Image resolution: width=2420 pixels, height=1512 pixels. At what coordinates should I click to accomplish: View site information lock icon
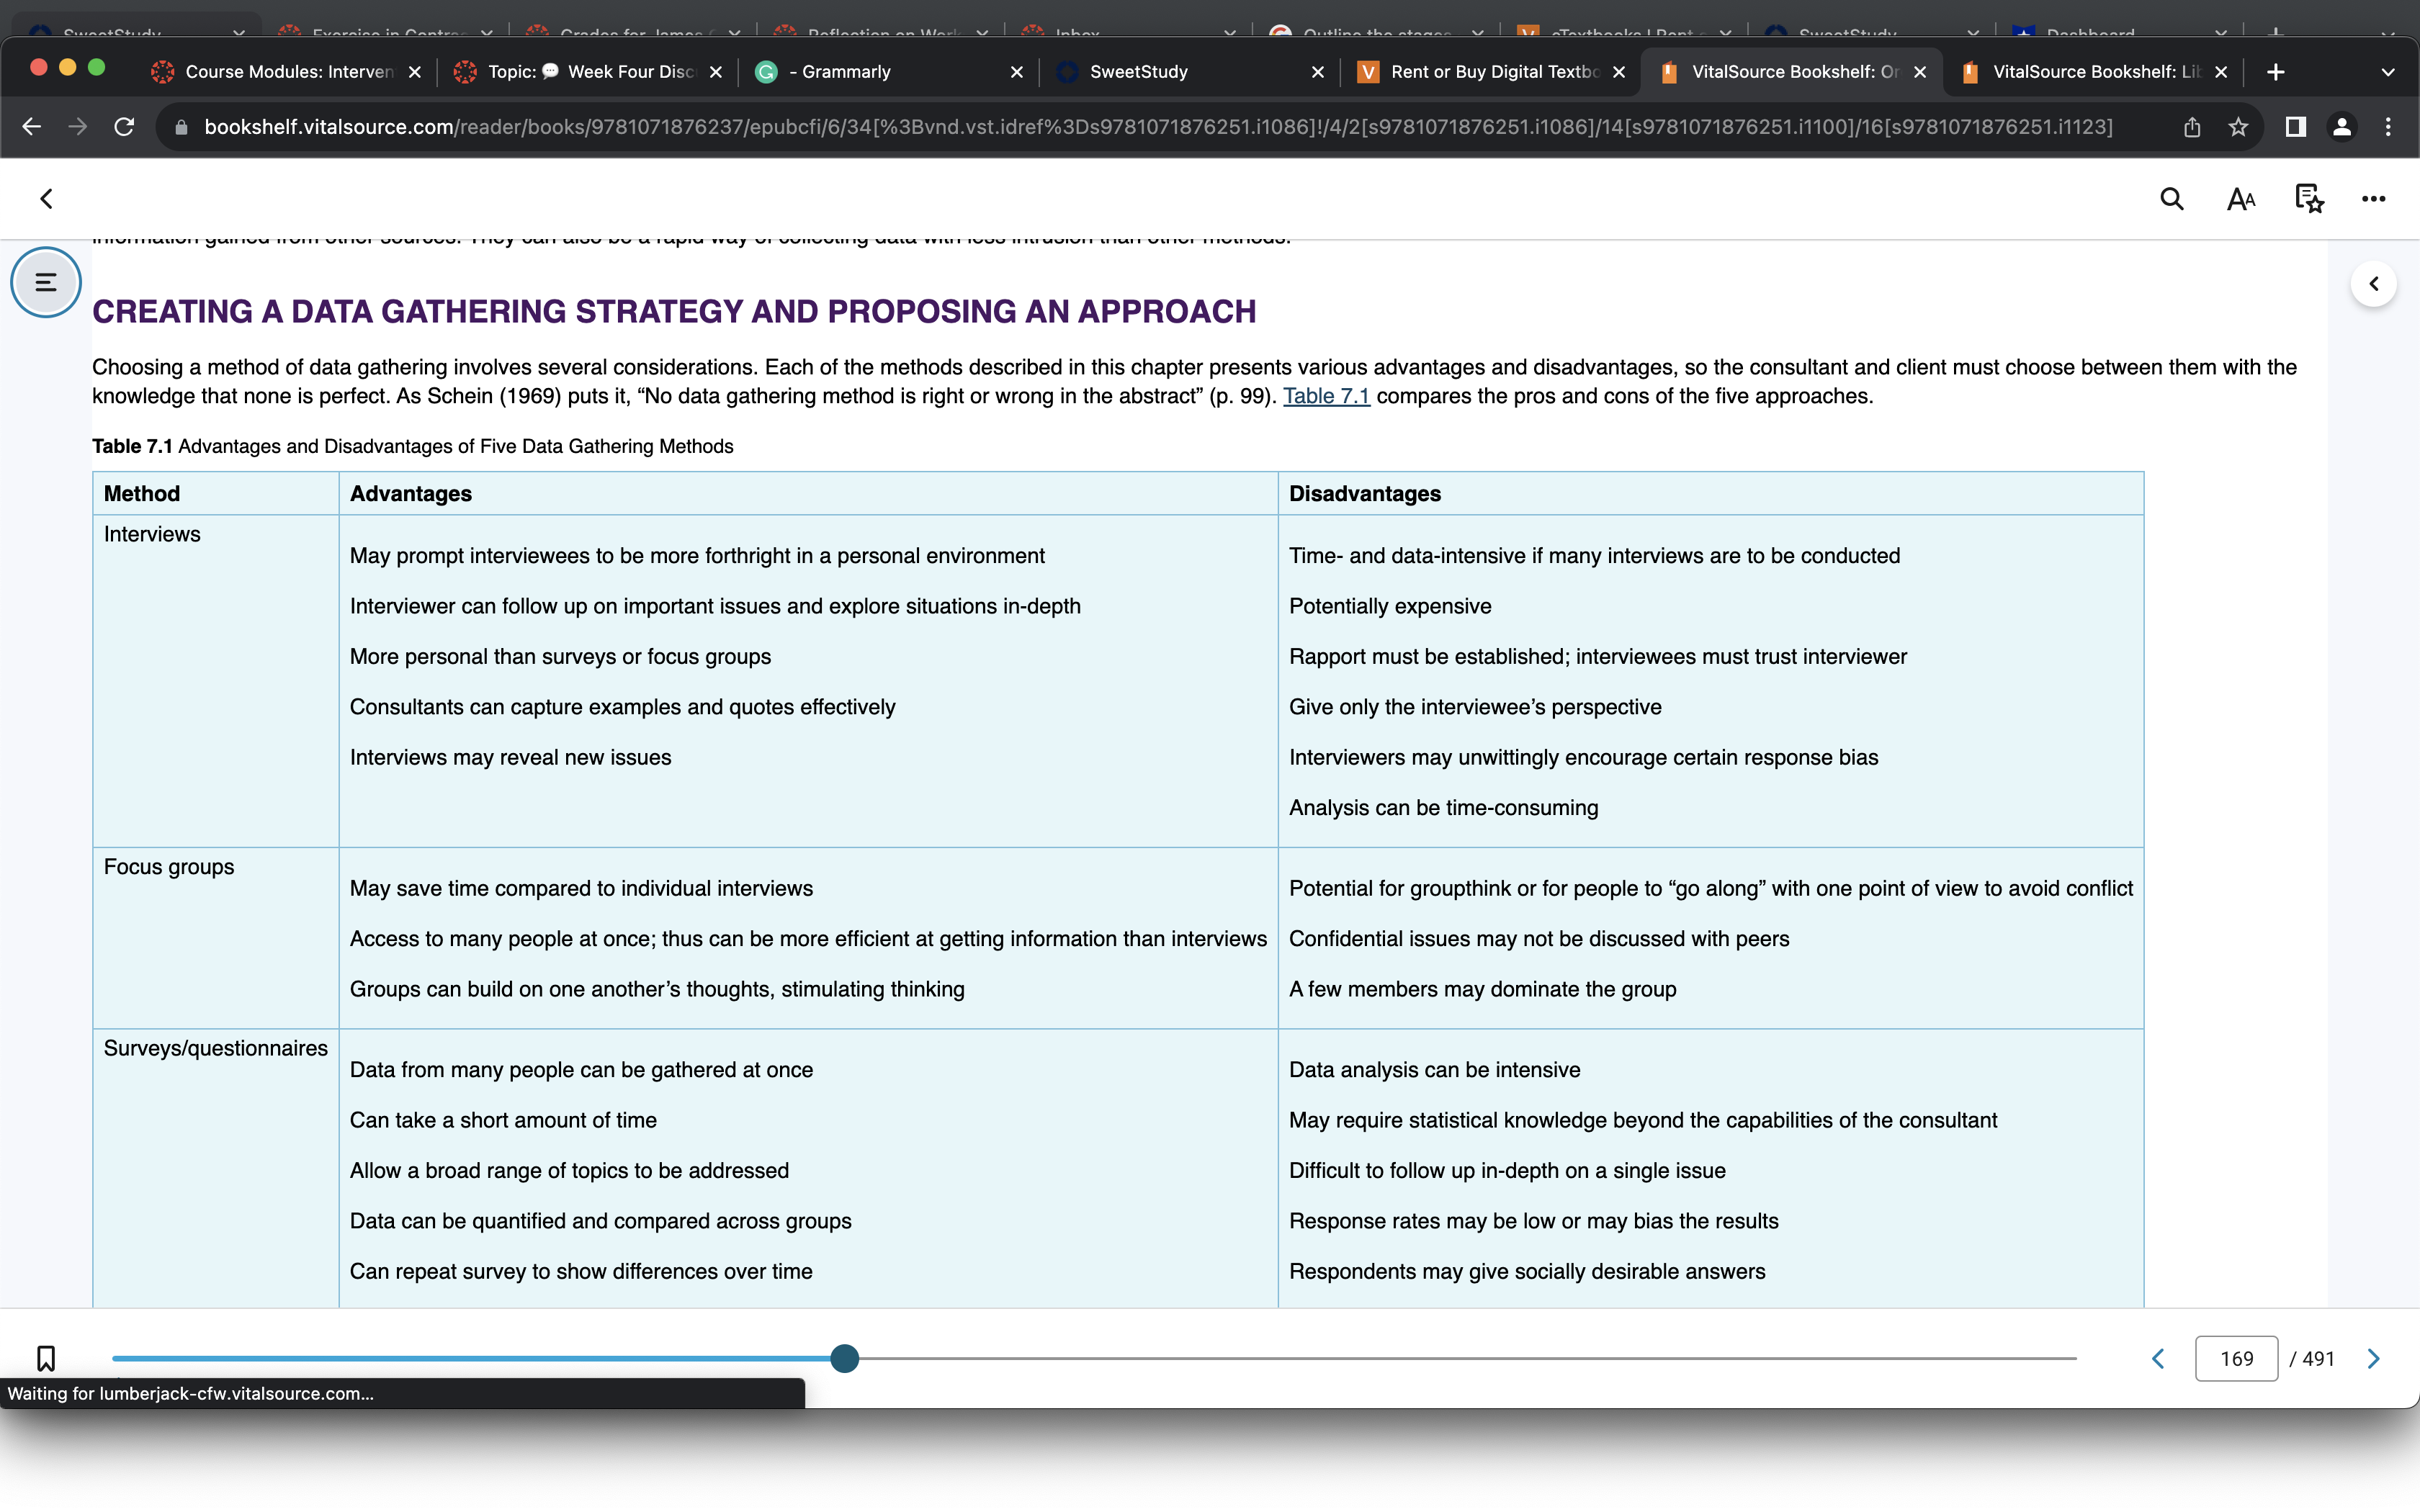click(x=181, y=127)
